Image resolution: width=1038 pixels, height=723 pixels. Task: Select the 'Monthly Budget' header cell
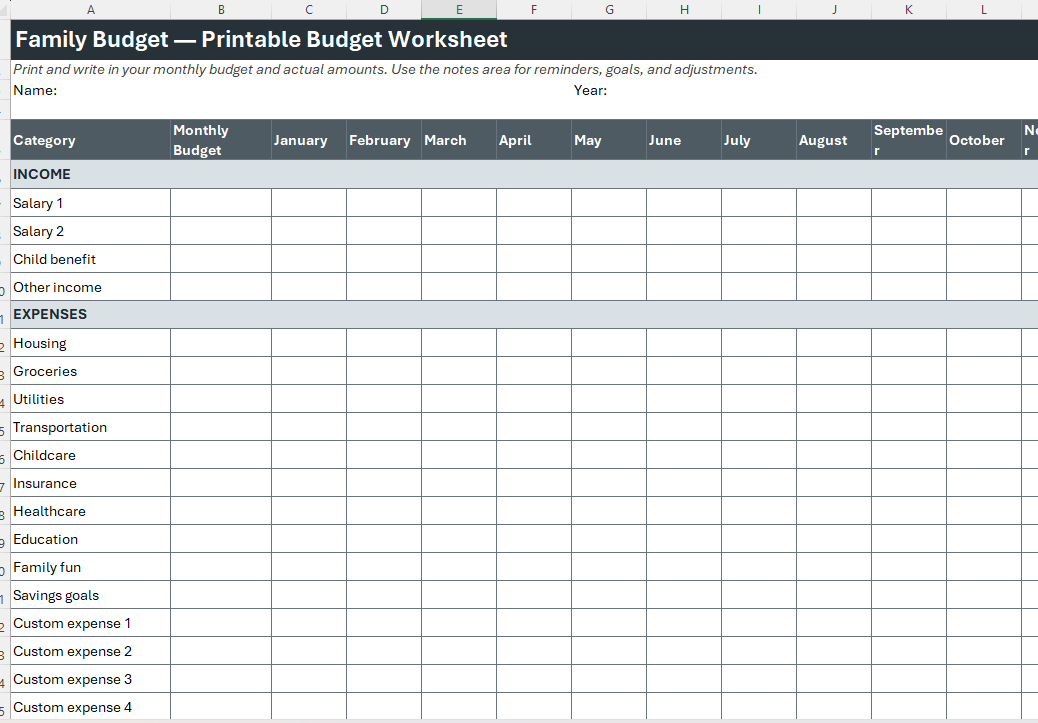coord(221,140)
